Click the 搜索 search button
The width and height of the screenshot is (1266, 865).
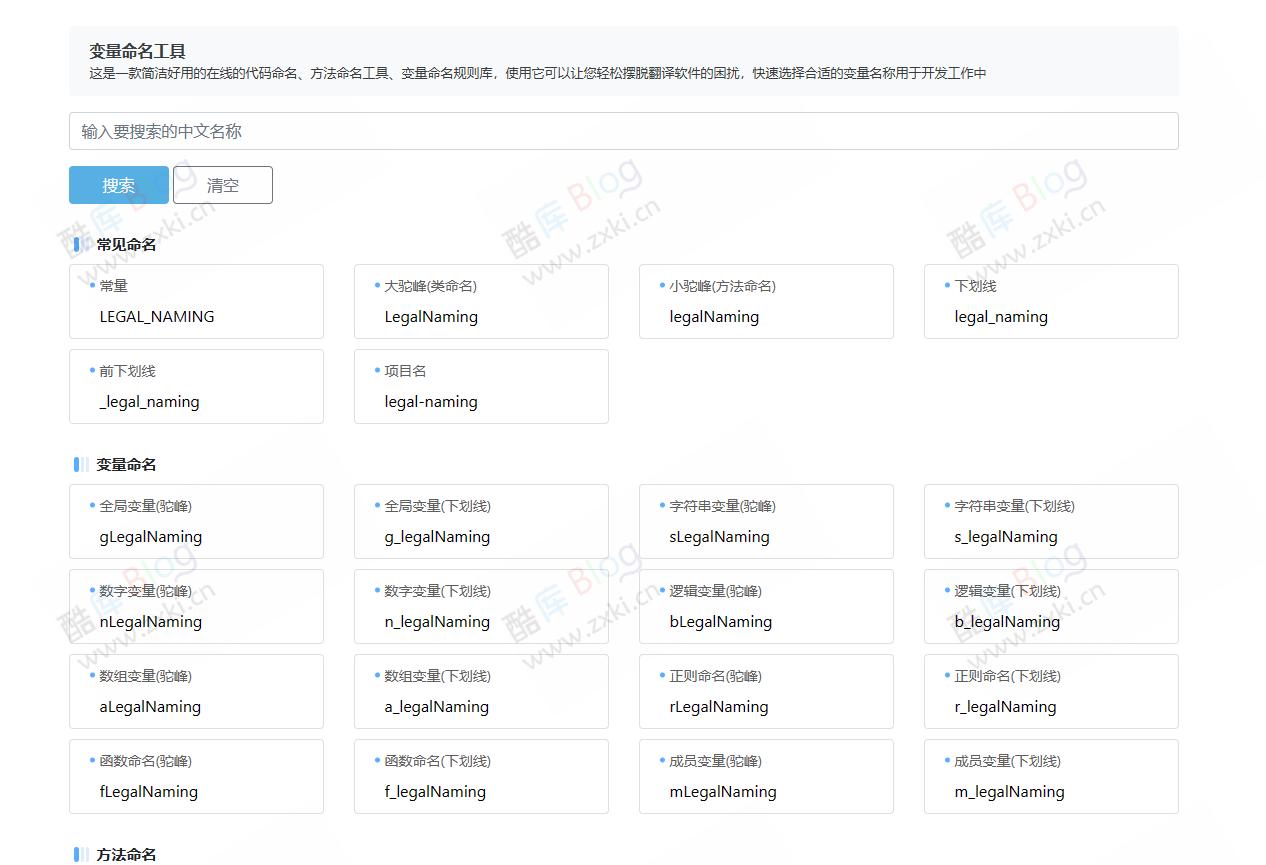click(x=118, y=184)
